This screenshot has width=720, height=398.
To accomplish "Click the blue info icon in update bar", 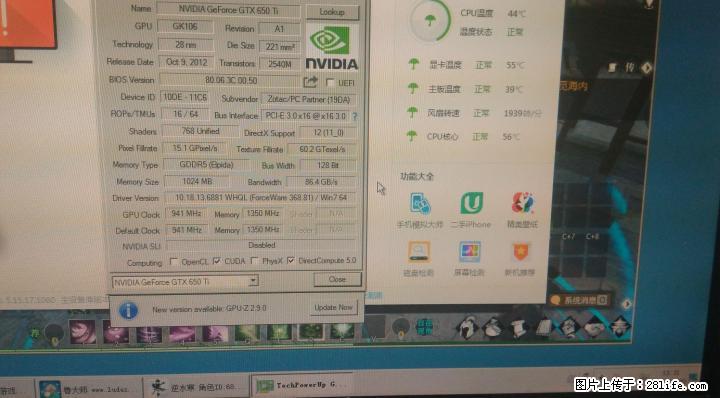I will tap(128, 311).
